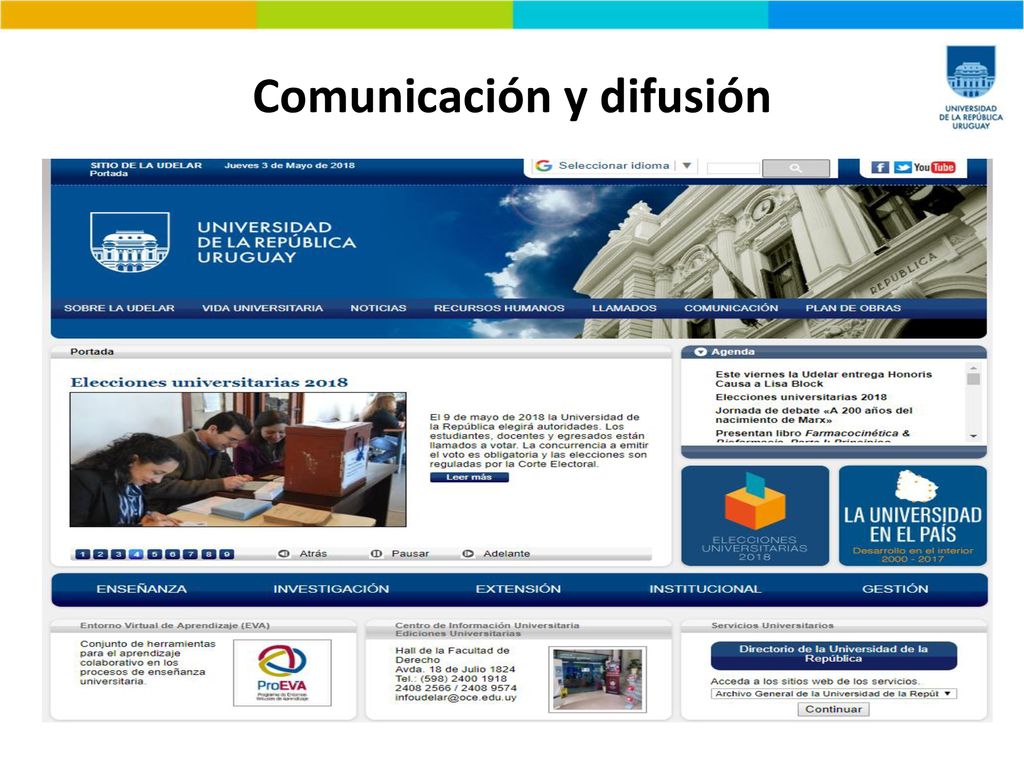Open Elecciones Universitarias 2018 ballot box tile
The image size is (1024, 768).
click(x=755, y=515)
